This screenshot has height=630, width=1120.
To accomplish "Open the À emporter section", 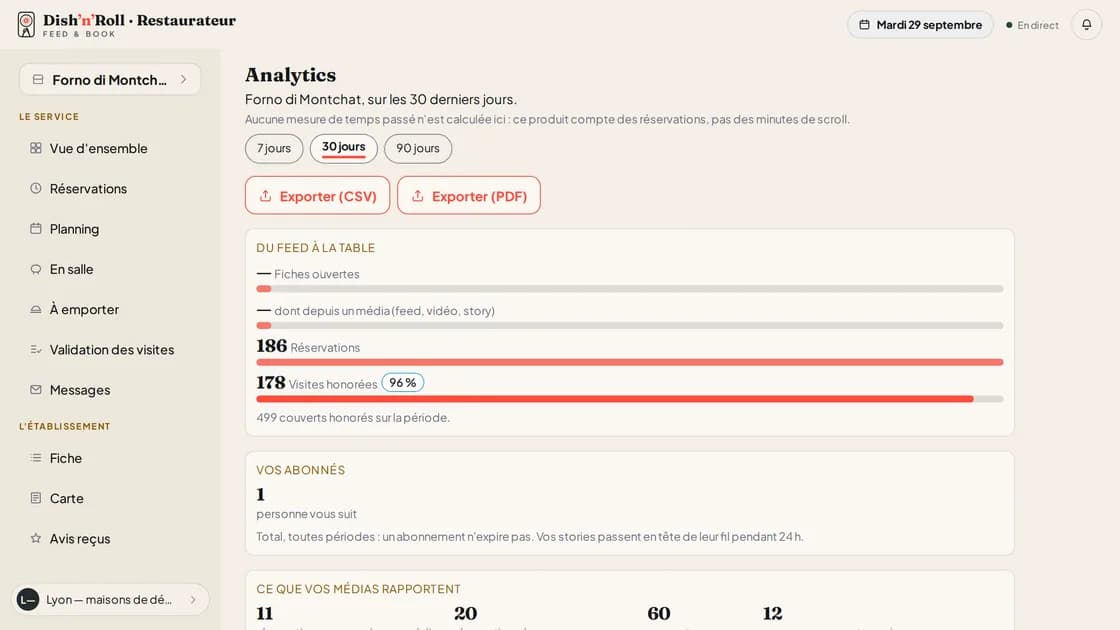I will click(110, 309).
